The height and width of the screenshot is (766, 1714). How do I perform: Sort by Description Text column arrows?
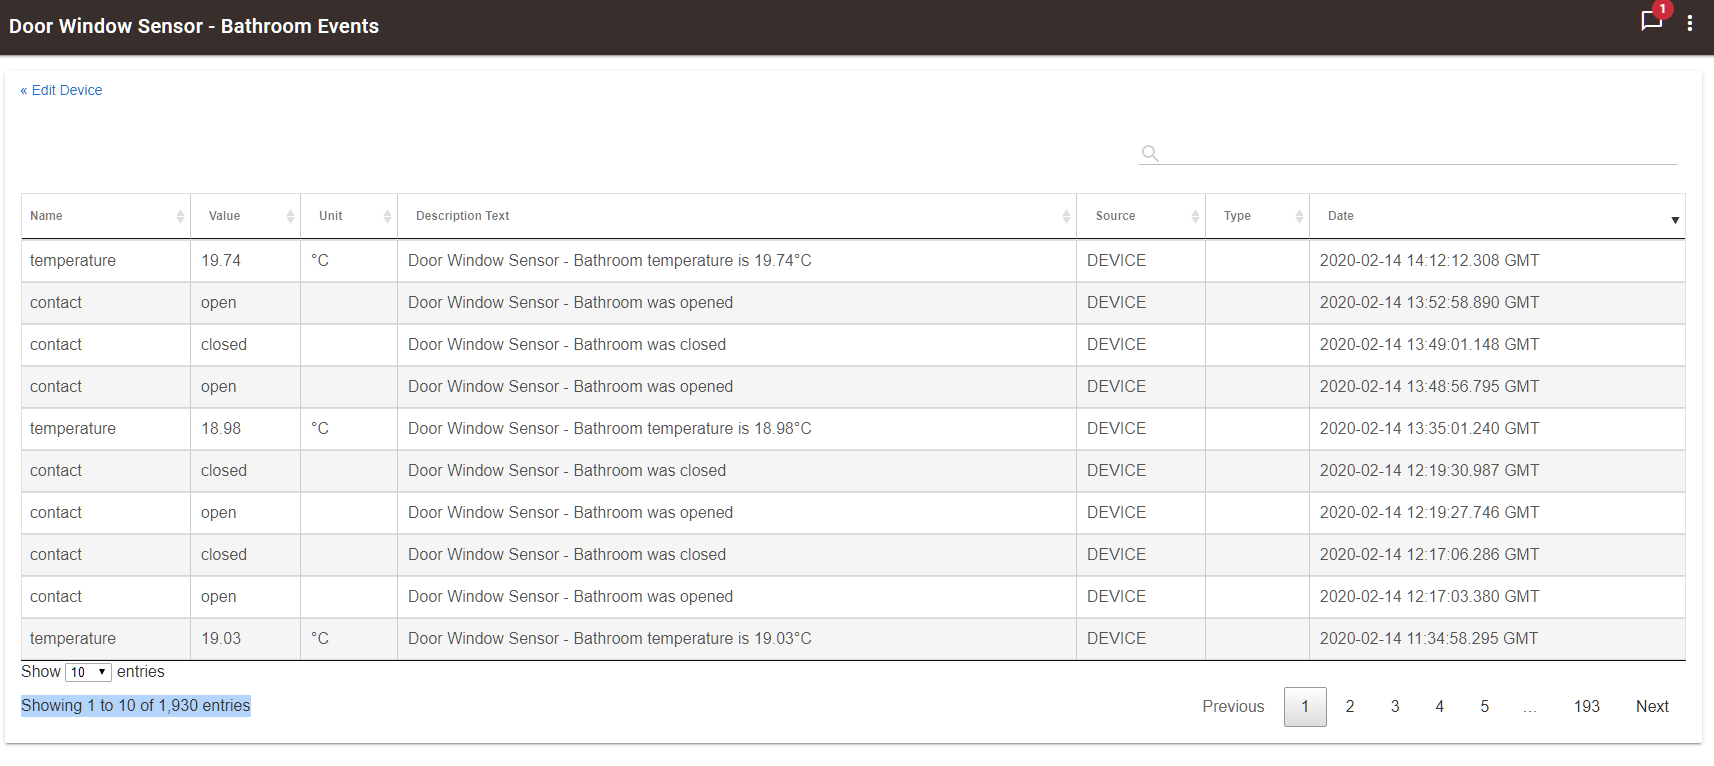point(1066,216)
